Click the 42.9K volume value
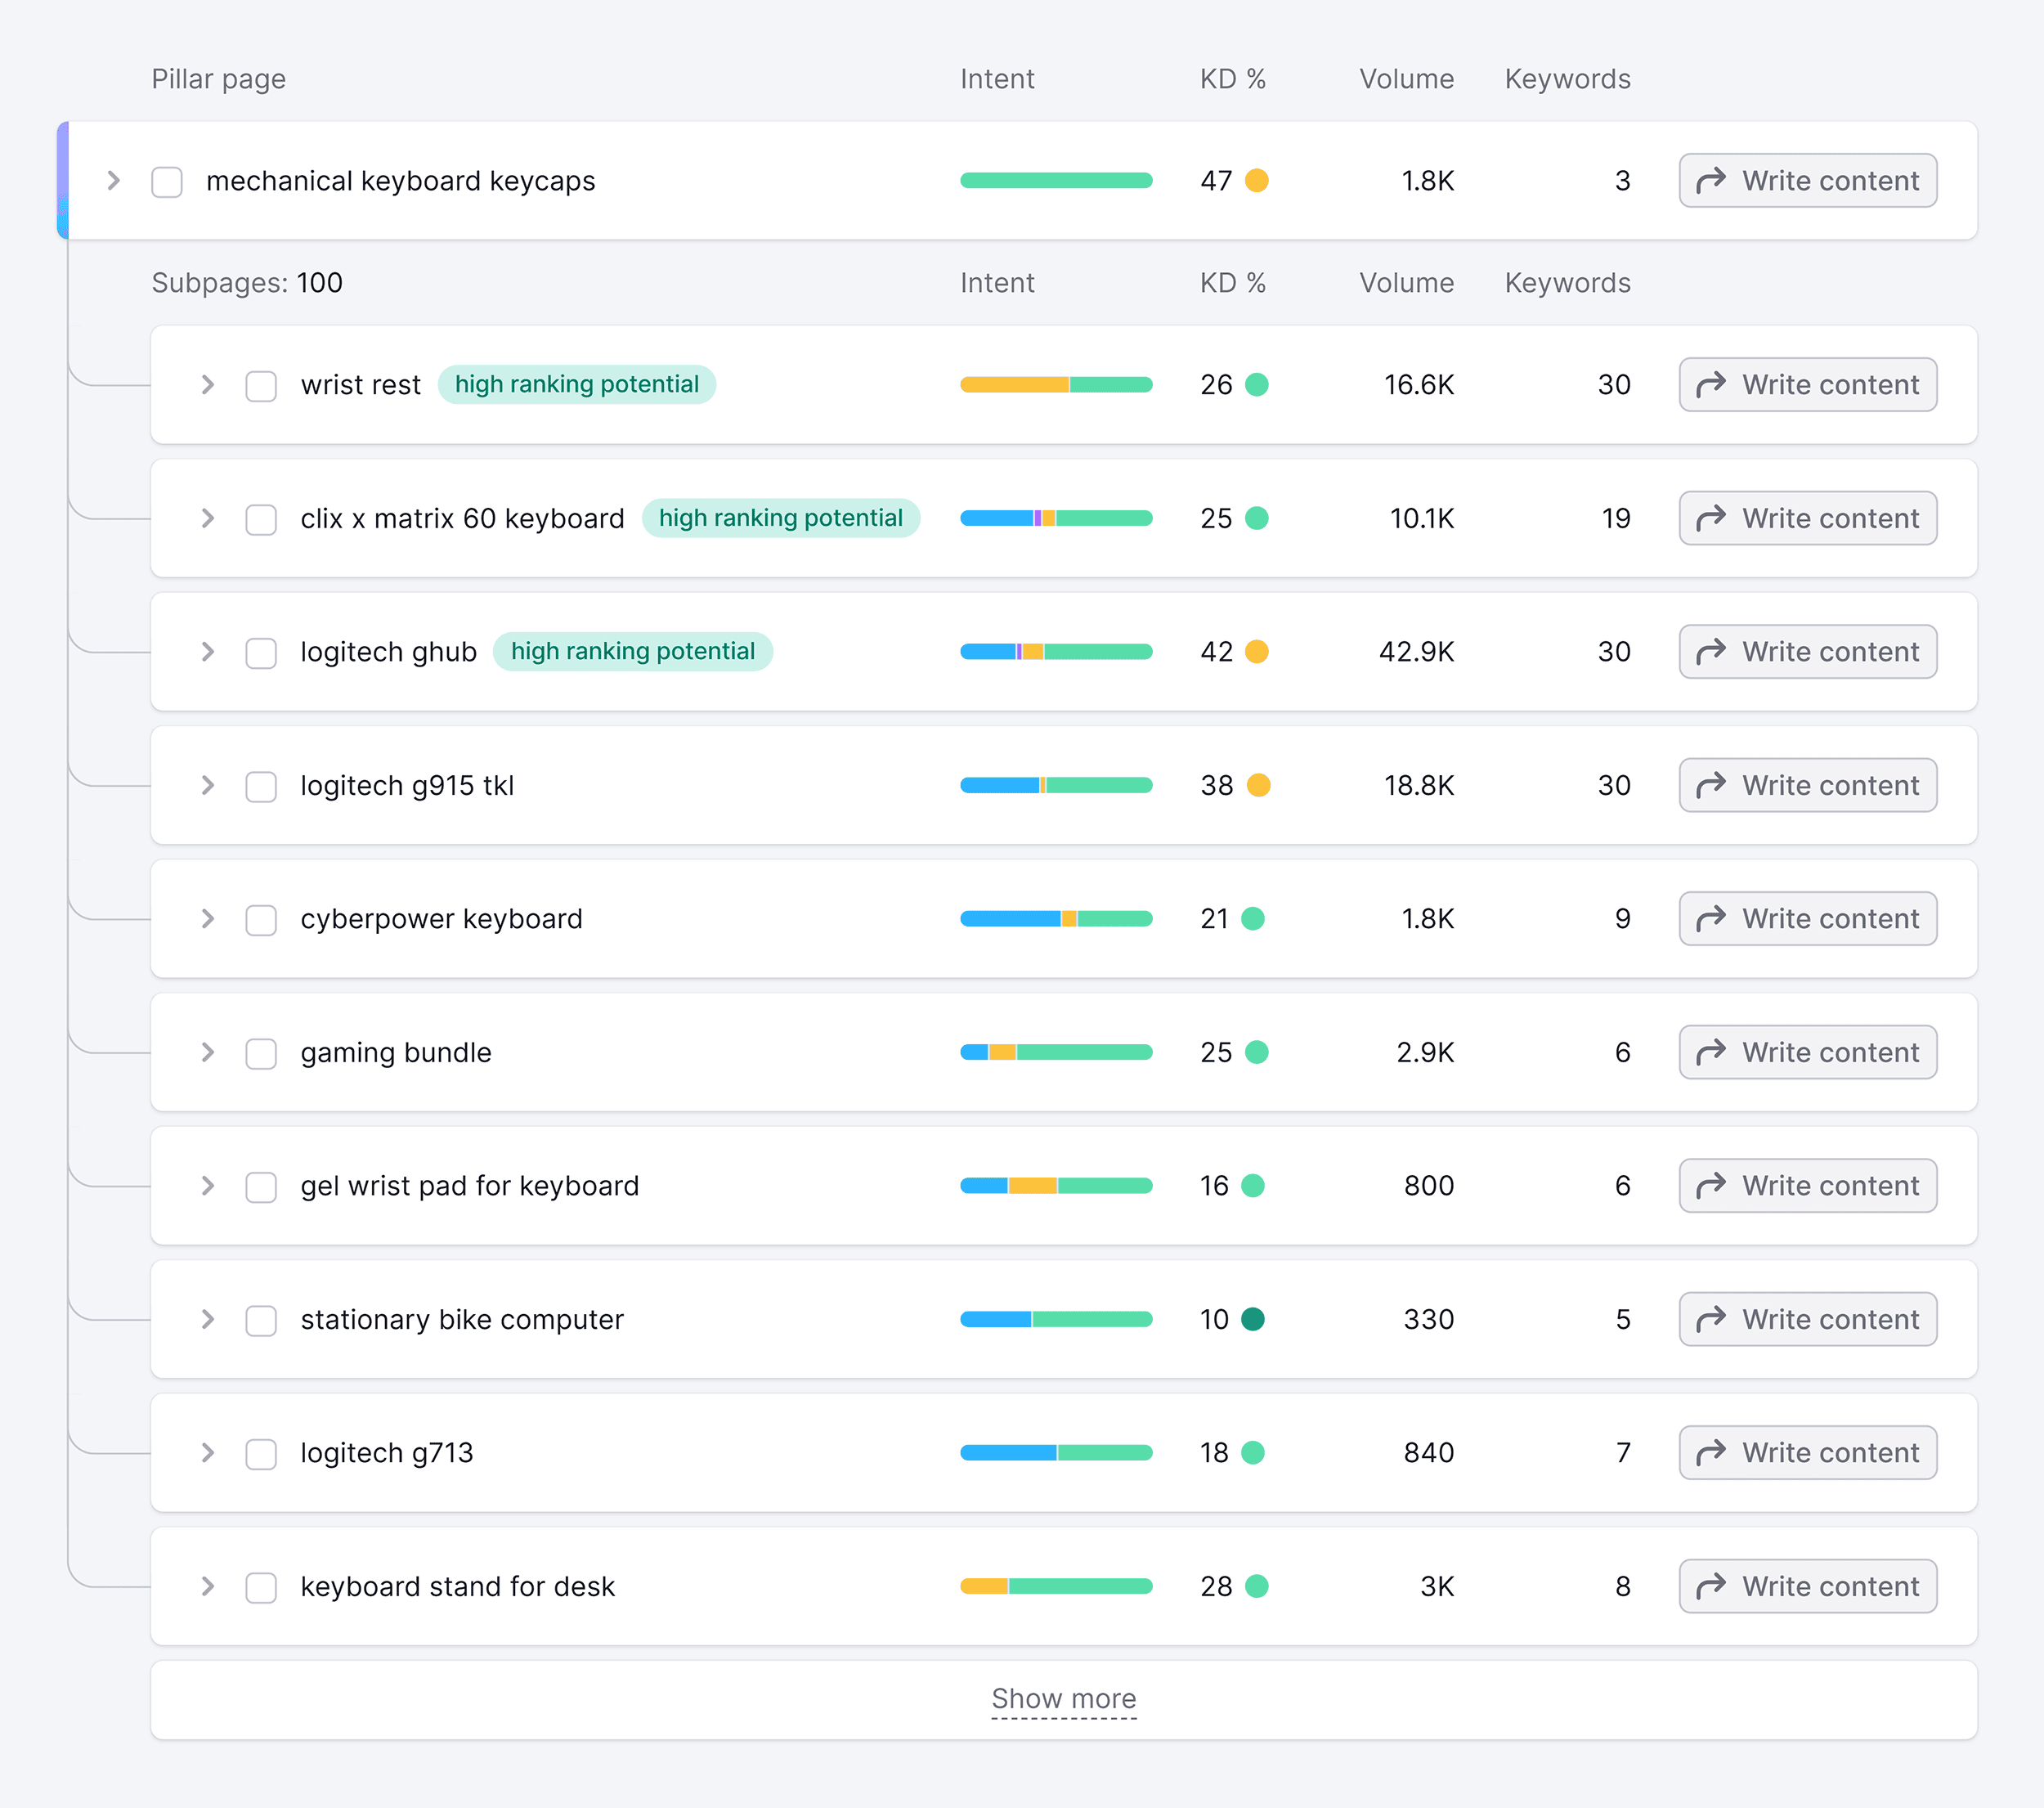 [x=1416, y=652]
